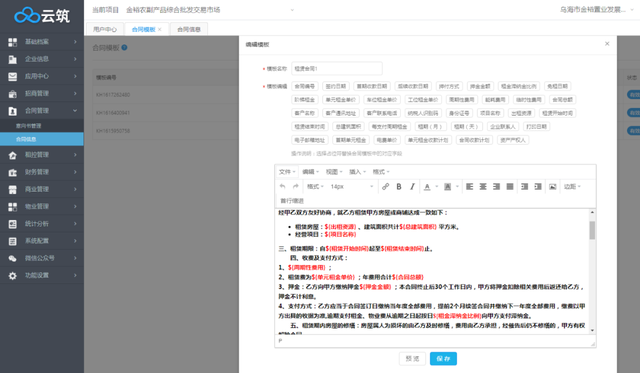Open the 边距 margin dropdown
Image resolution: width=640 pixels, height=373 pixels.
pos(572,186)
